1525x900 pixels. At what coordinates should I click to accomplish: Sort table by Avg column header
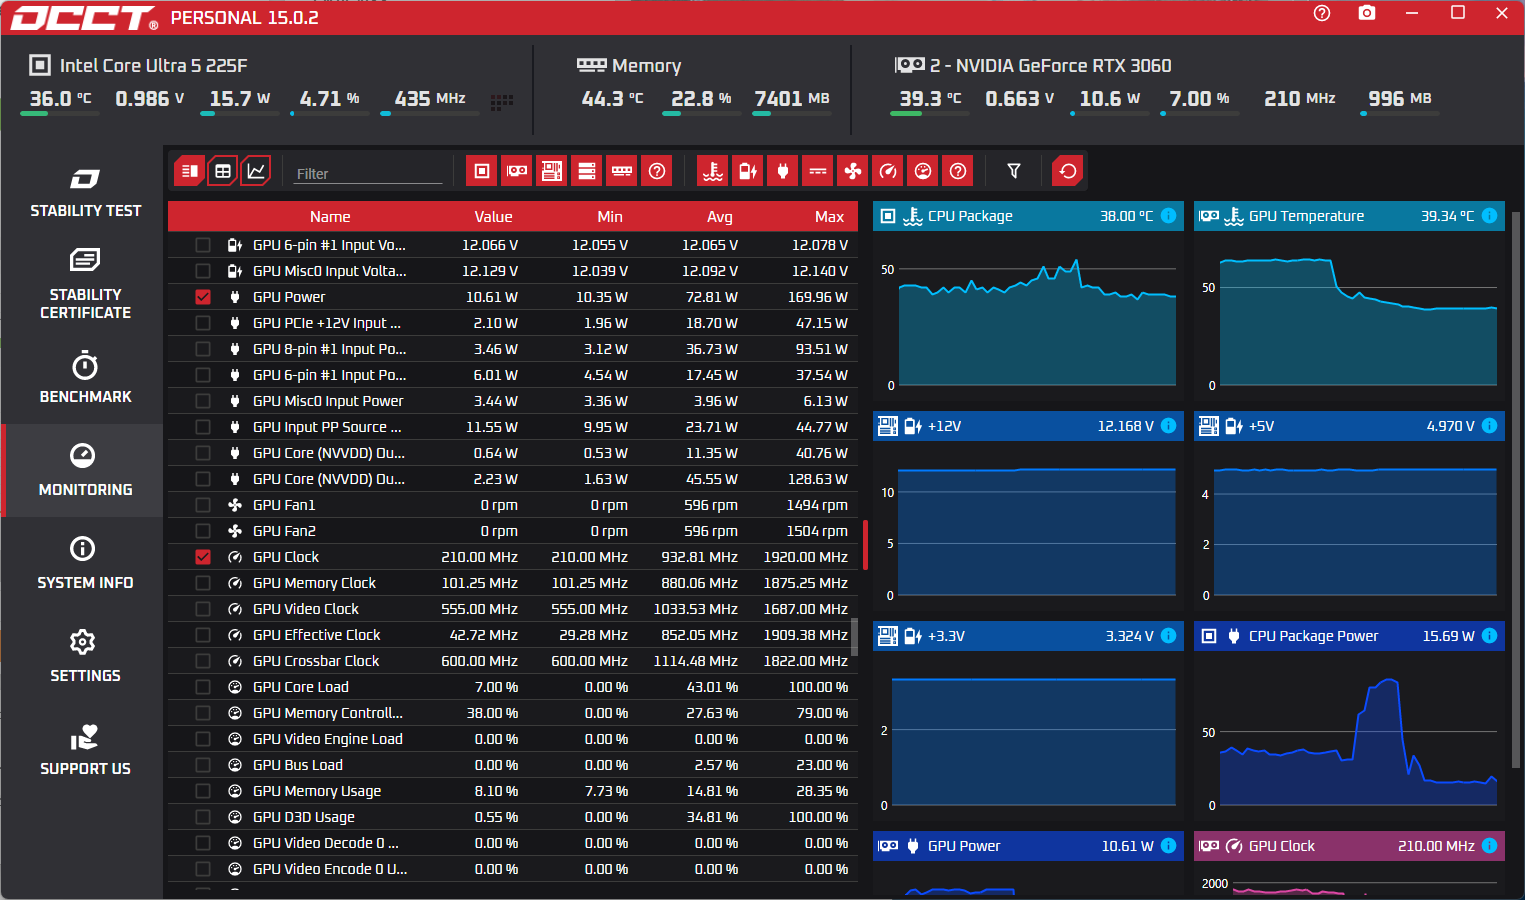click(720, 217)
